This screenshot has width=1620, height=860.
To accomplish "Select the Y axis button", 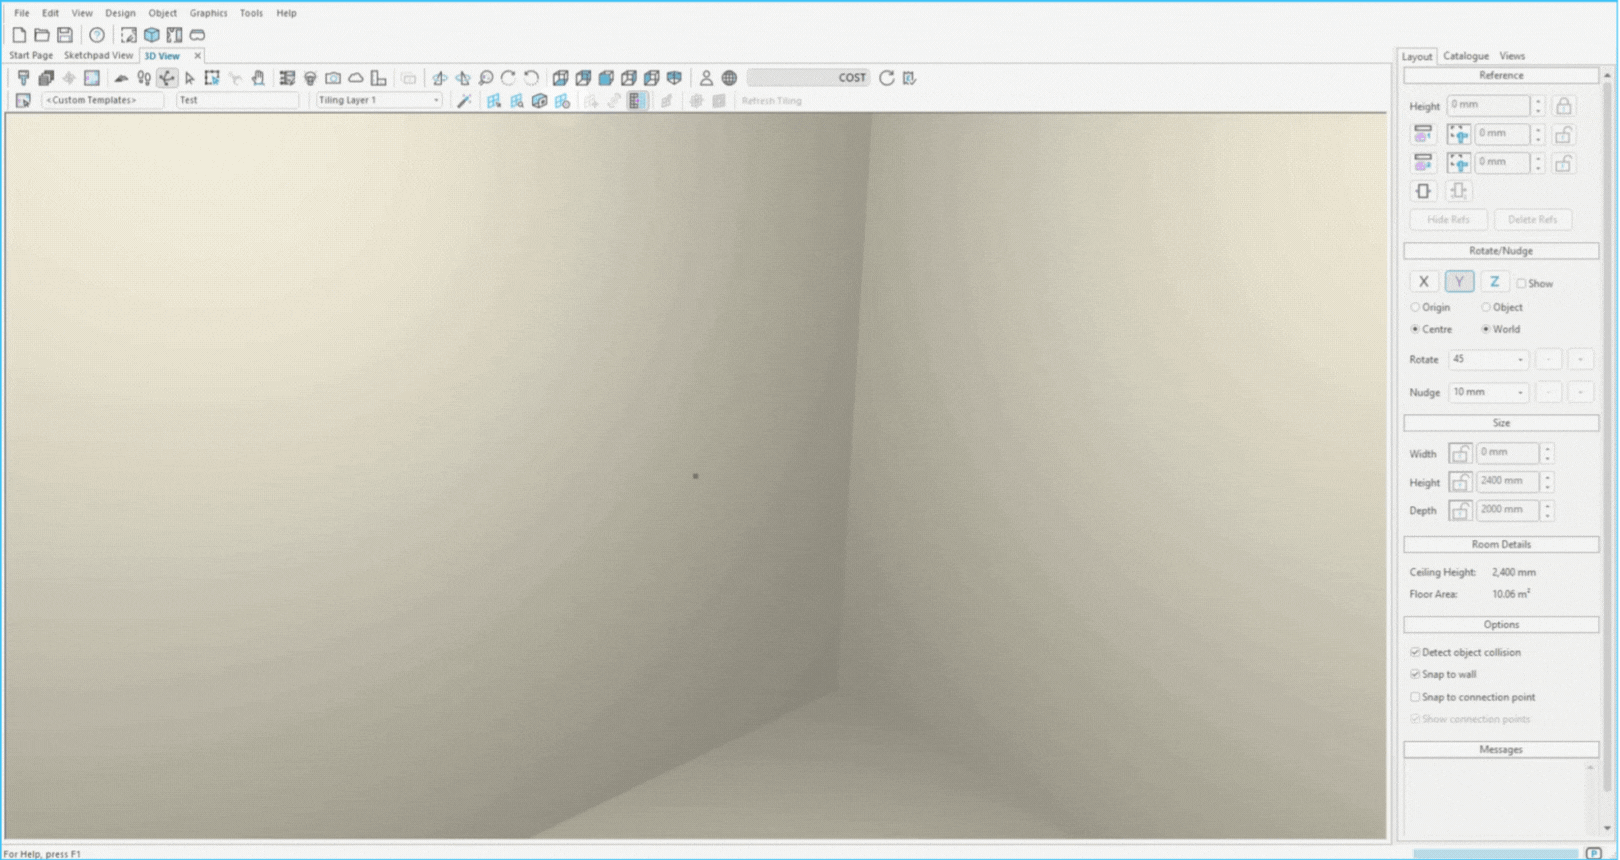I will pos(1459,282).
